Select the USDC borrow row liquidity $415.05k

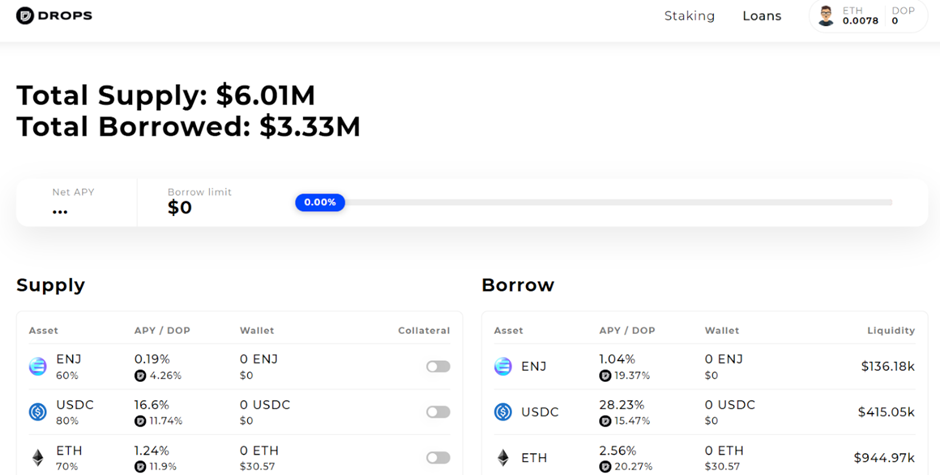click(886, 412)
